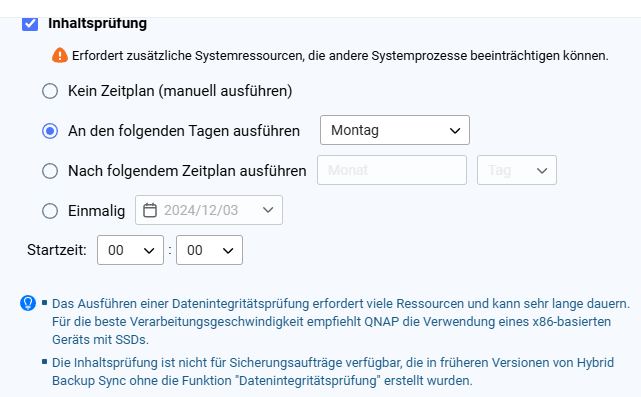The width and height of the screenshot is (641, 397).
Task: Click the minute dropdown chevron icon
Action: point(228,250)
